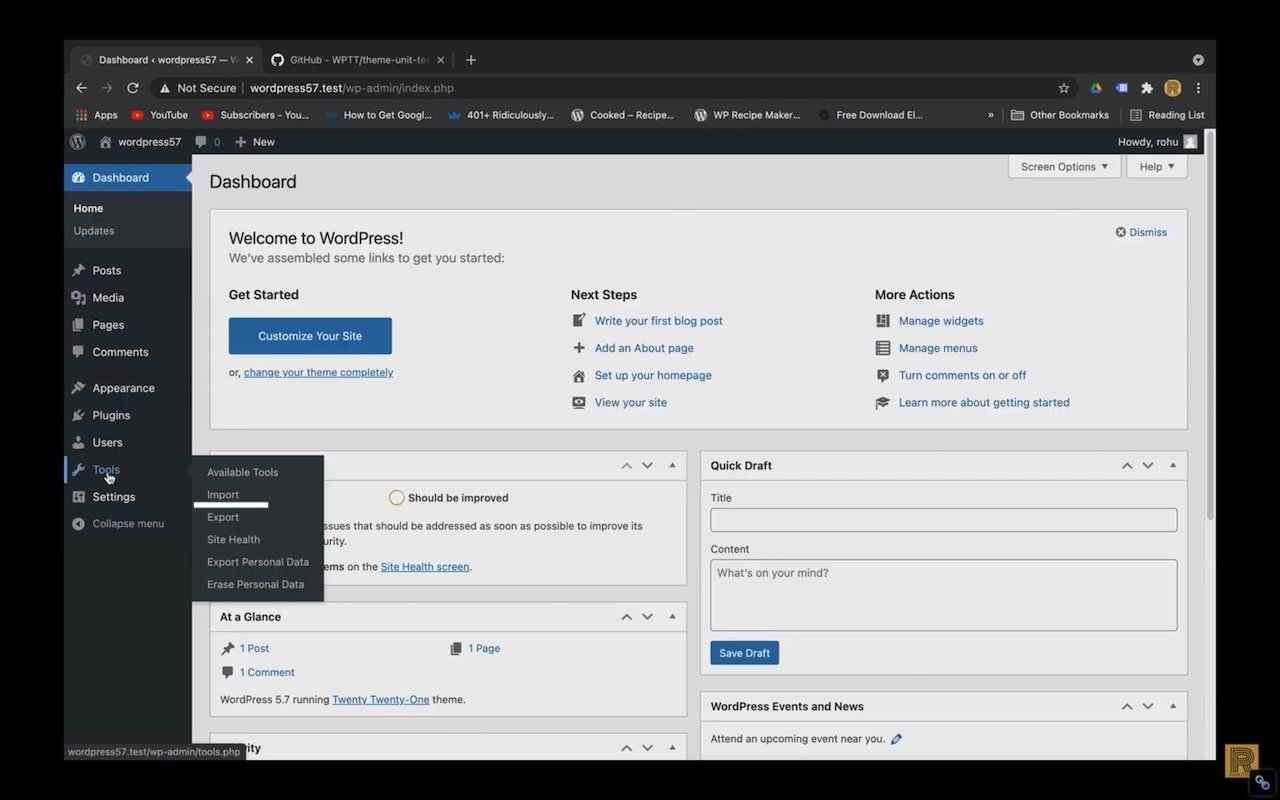The width and height of the screenshot is (1280, 800).
Task: Choose Export in the Tools submenu
Action: coord(223,518)
